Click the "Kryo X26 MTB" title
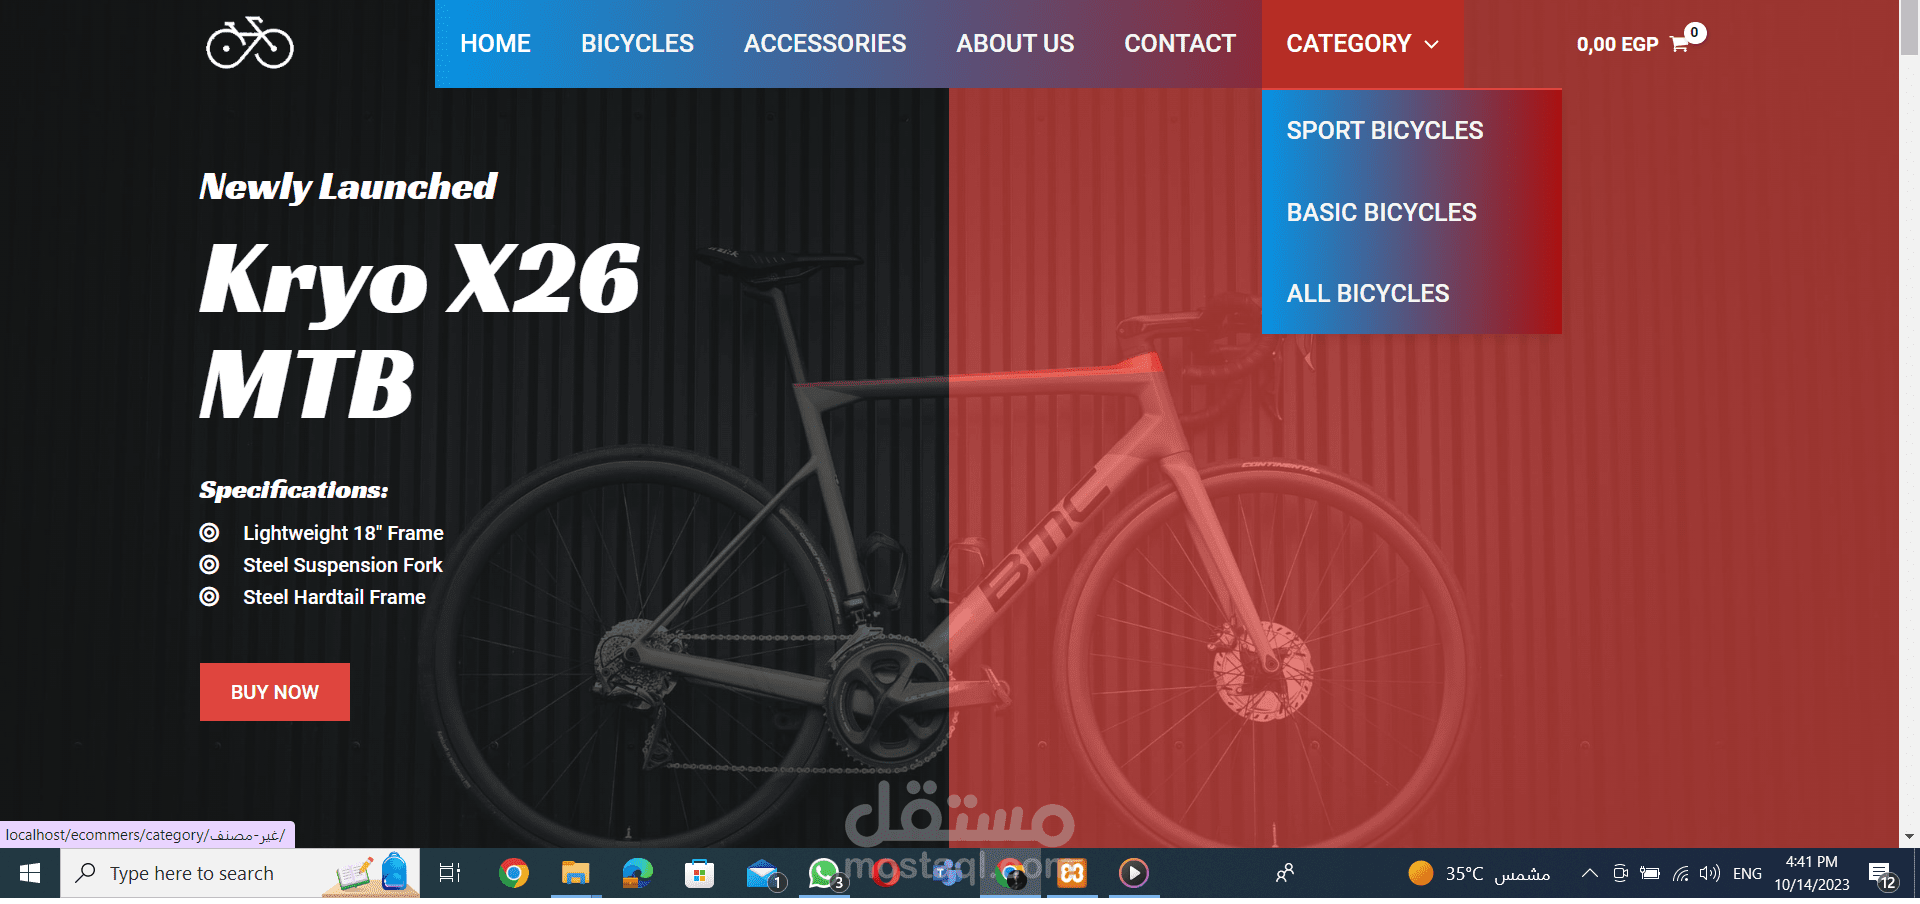Image resolution: width=1920 pixels, height=904 pixels. coord(420,330)
